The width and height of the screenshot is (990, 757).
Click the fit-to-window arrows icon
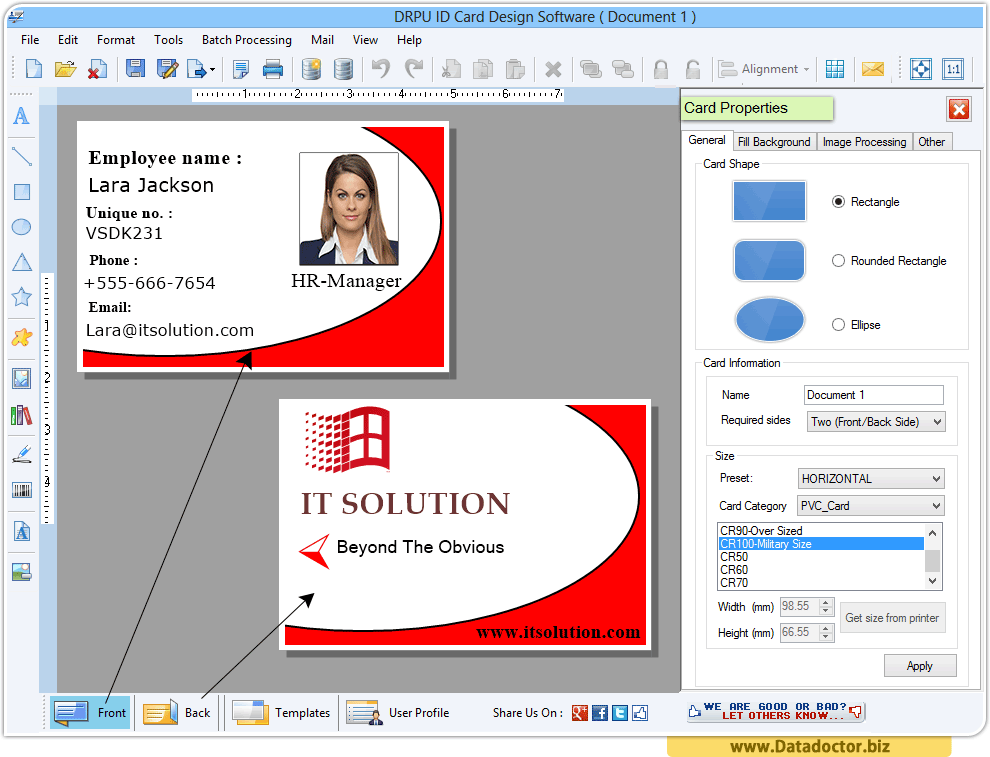pyautogui.click(x=921, y=69)
